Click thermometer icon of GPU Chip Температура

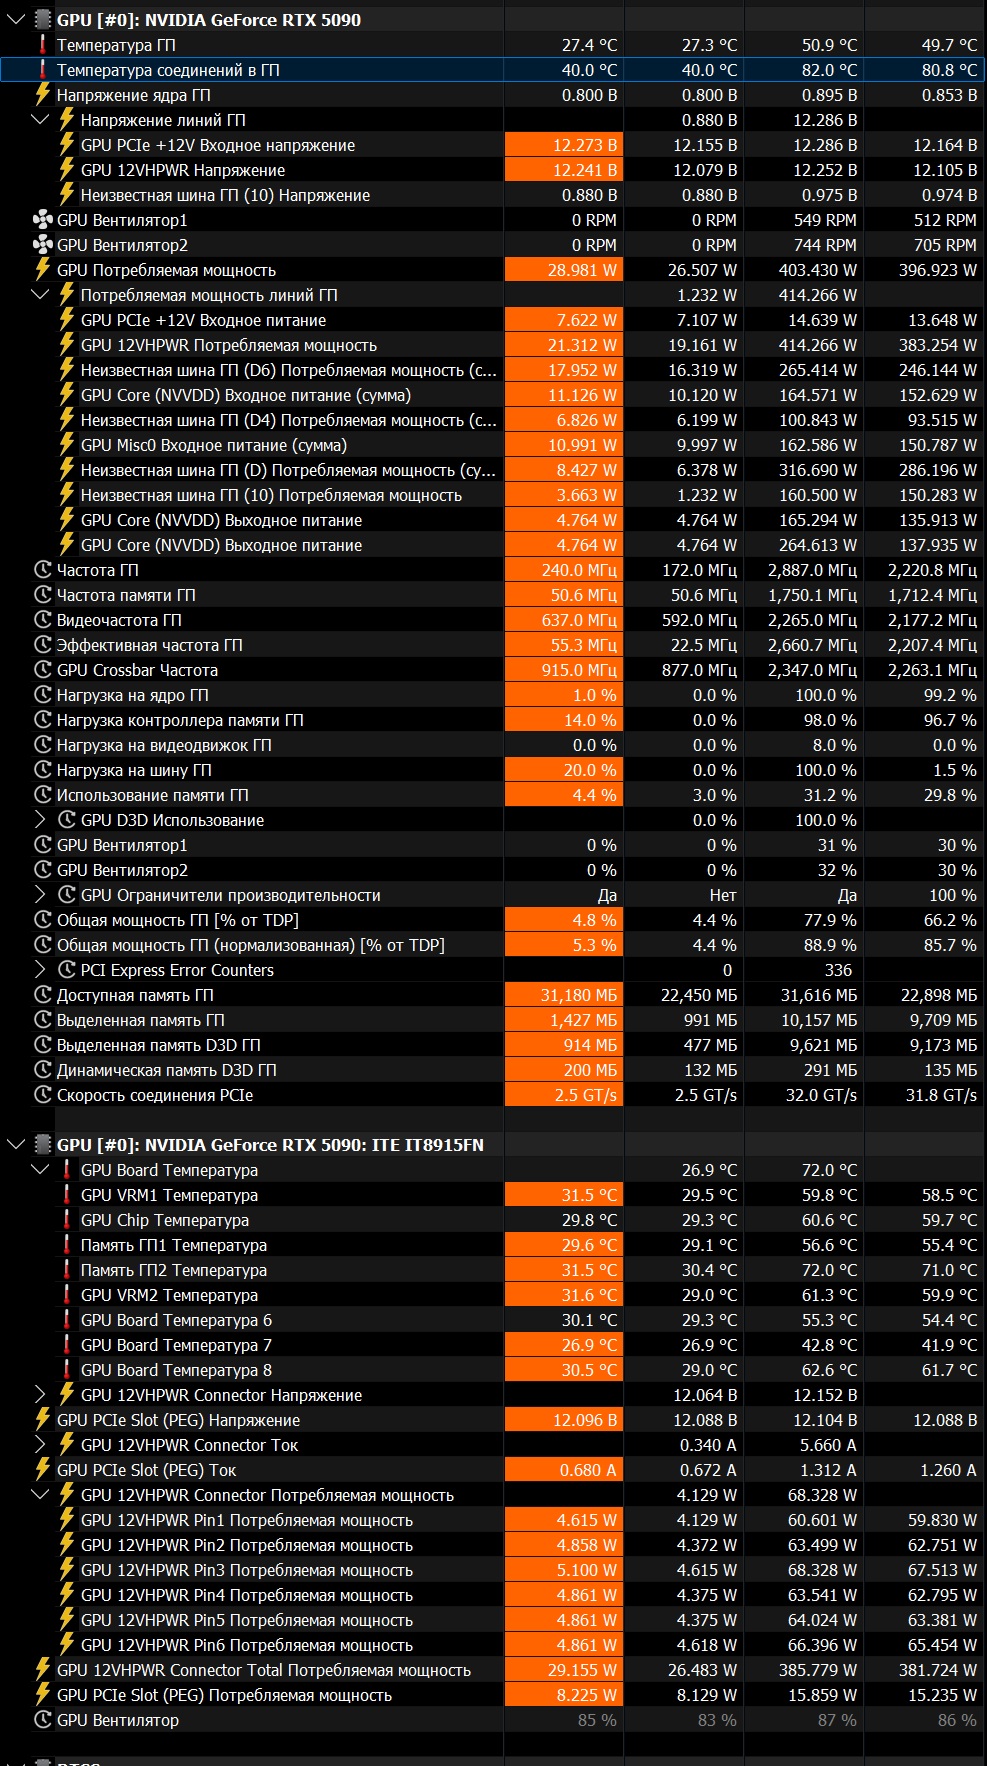(x=66, y=1219)
